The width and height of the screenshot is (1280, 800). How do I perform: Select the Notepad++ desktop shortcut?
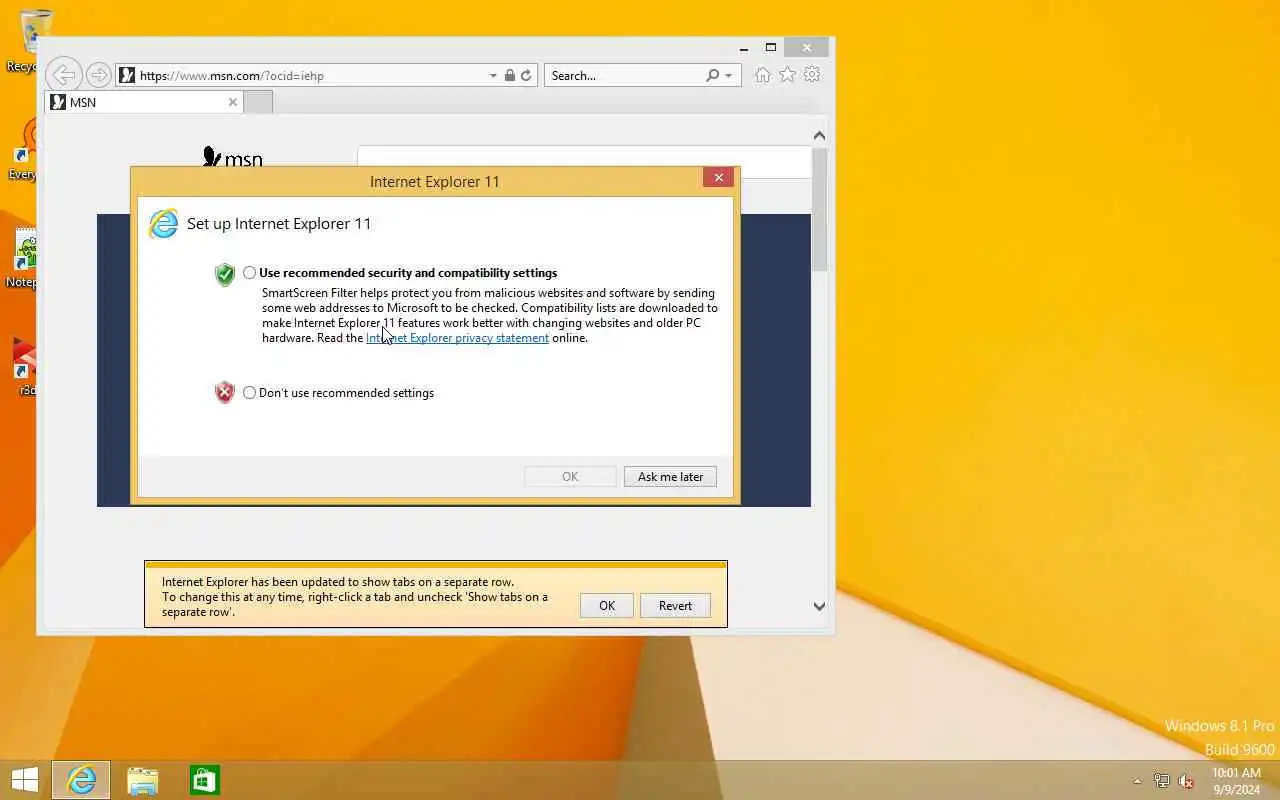(x=25, y=259)
